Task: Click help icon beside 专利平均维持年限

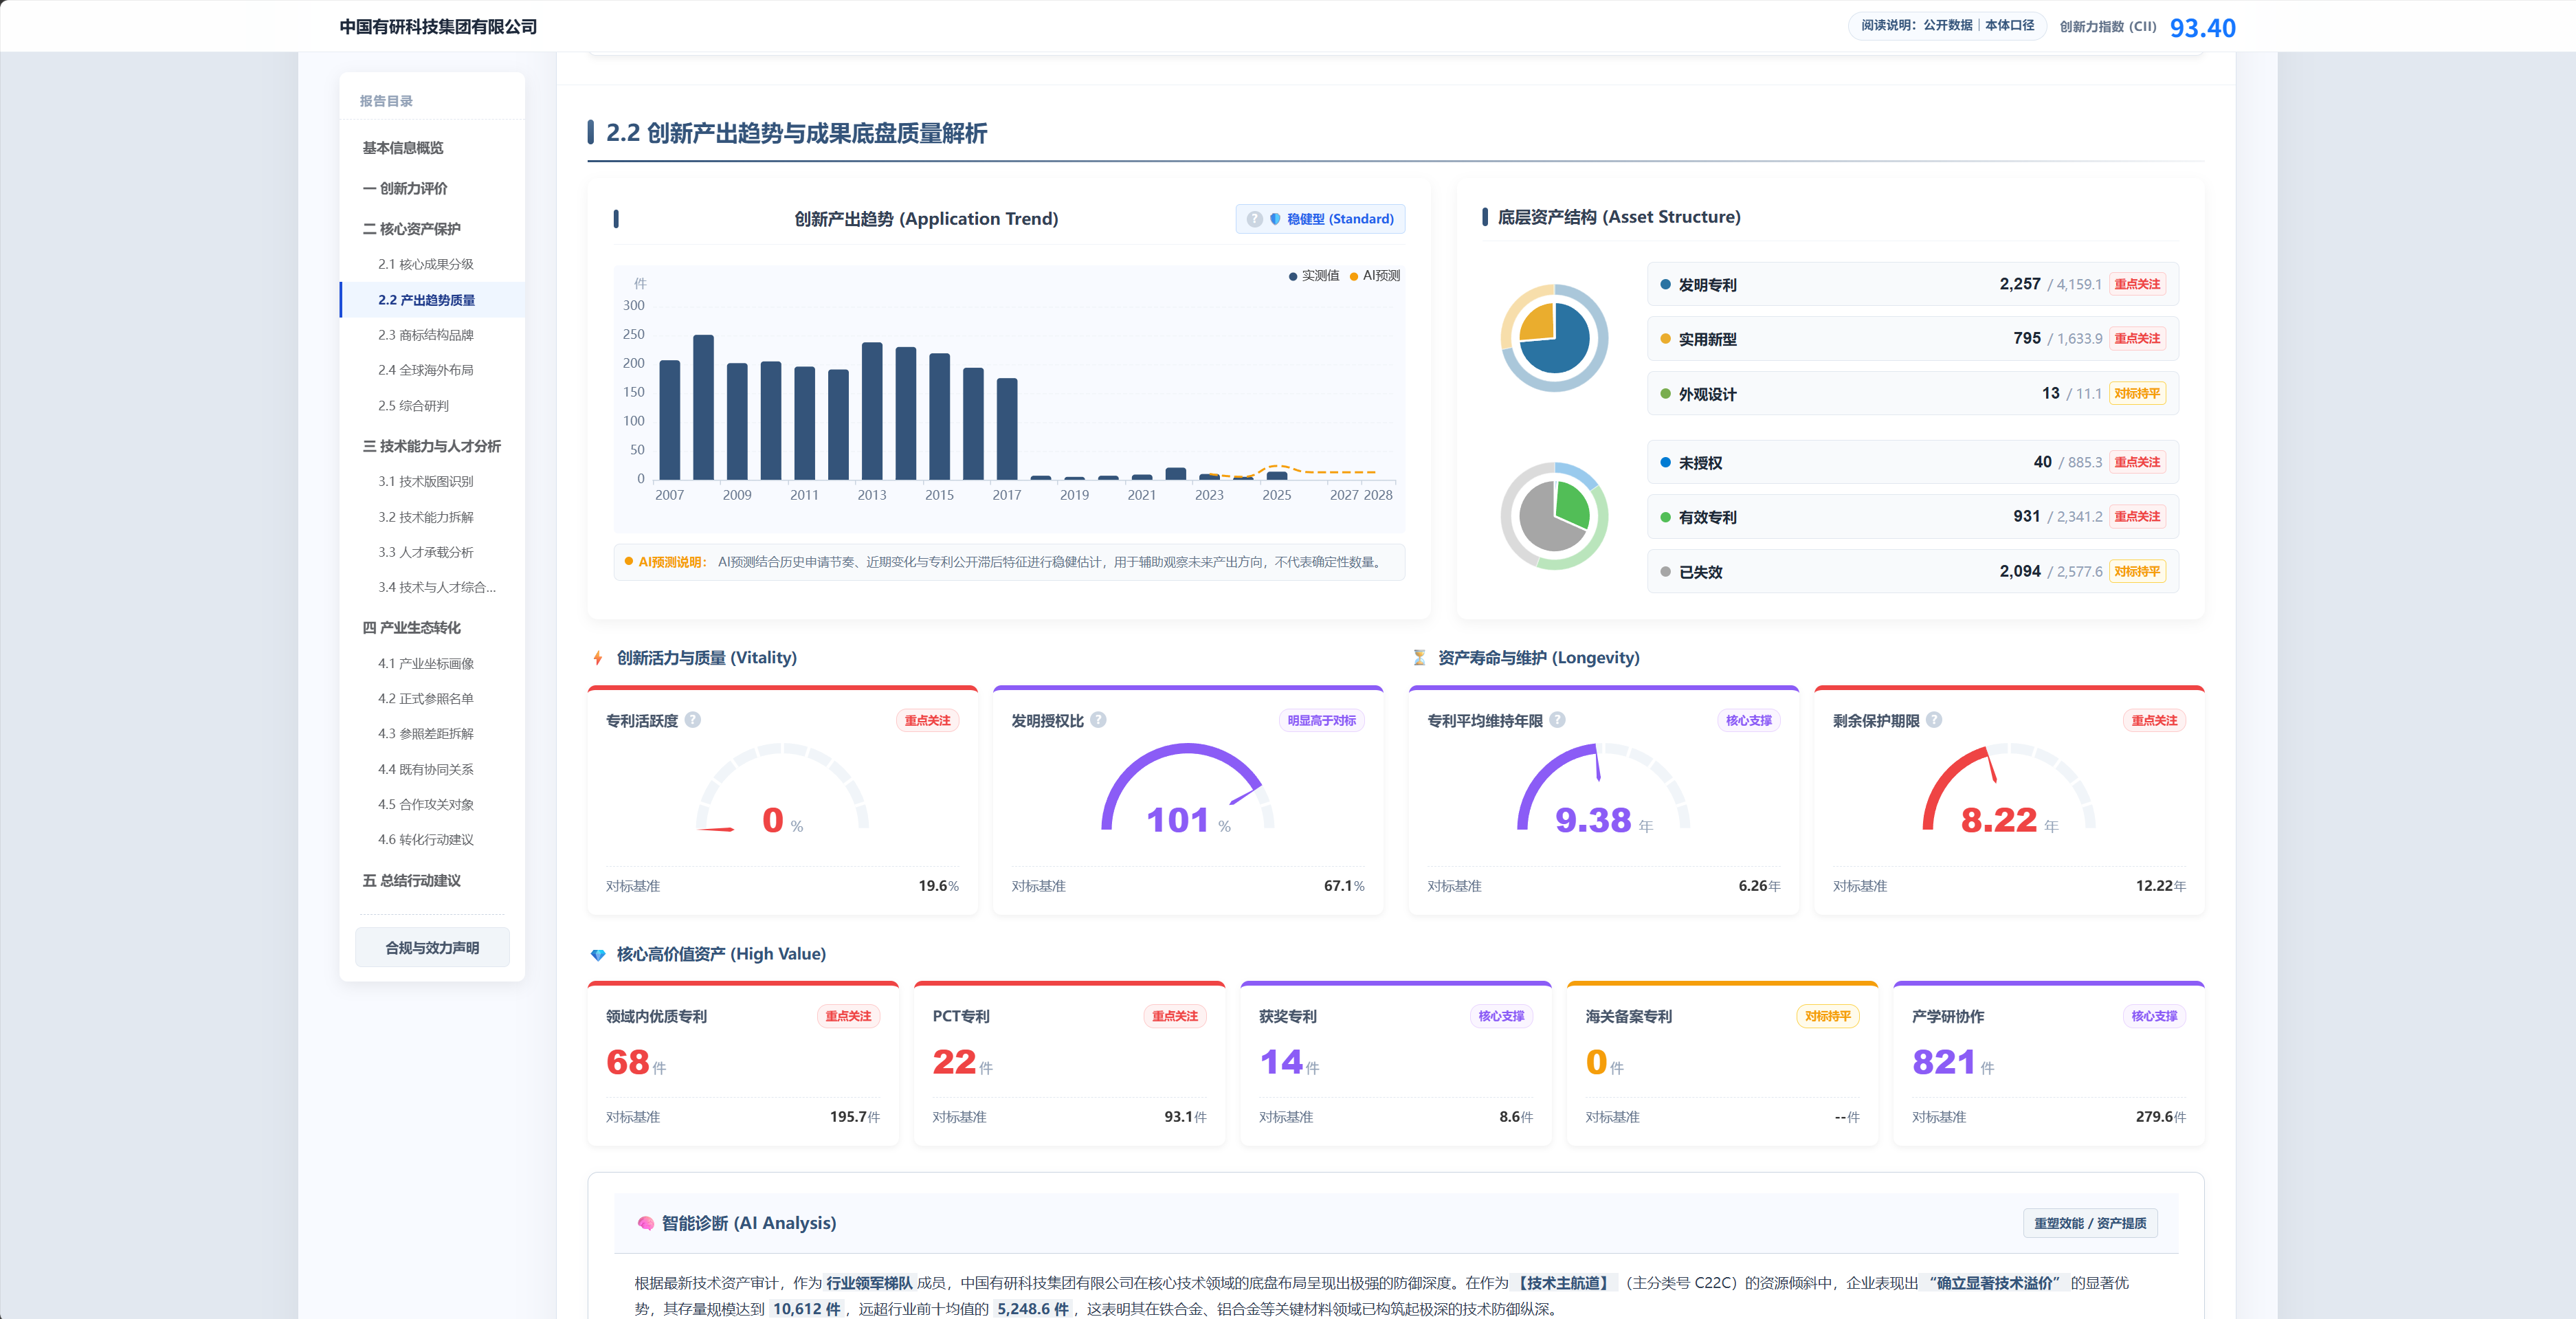Action: pyautogui.click(x=1557, y=720)
